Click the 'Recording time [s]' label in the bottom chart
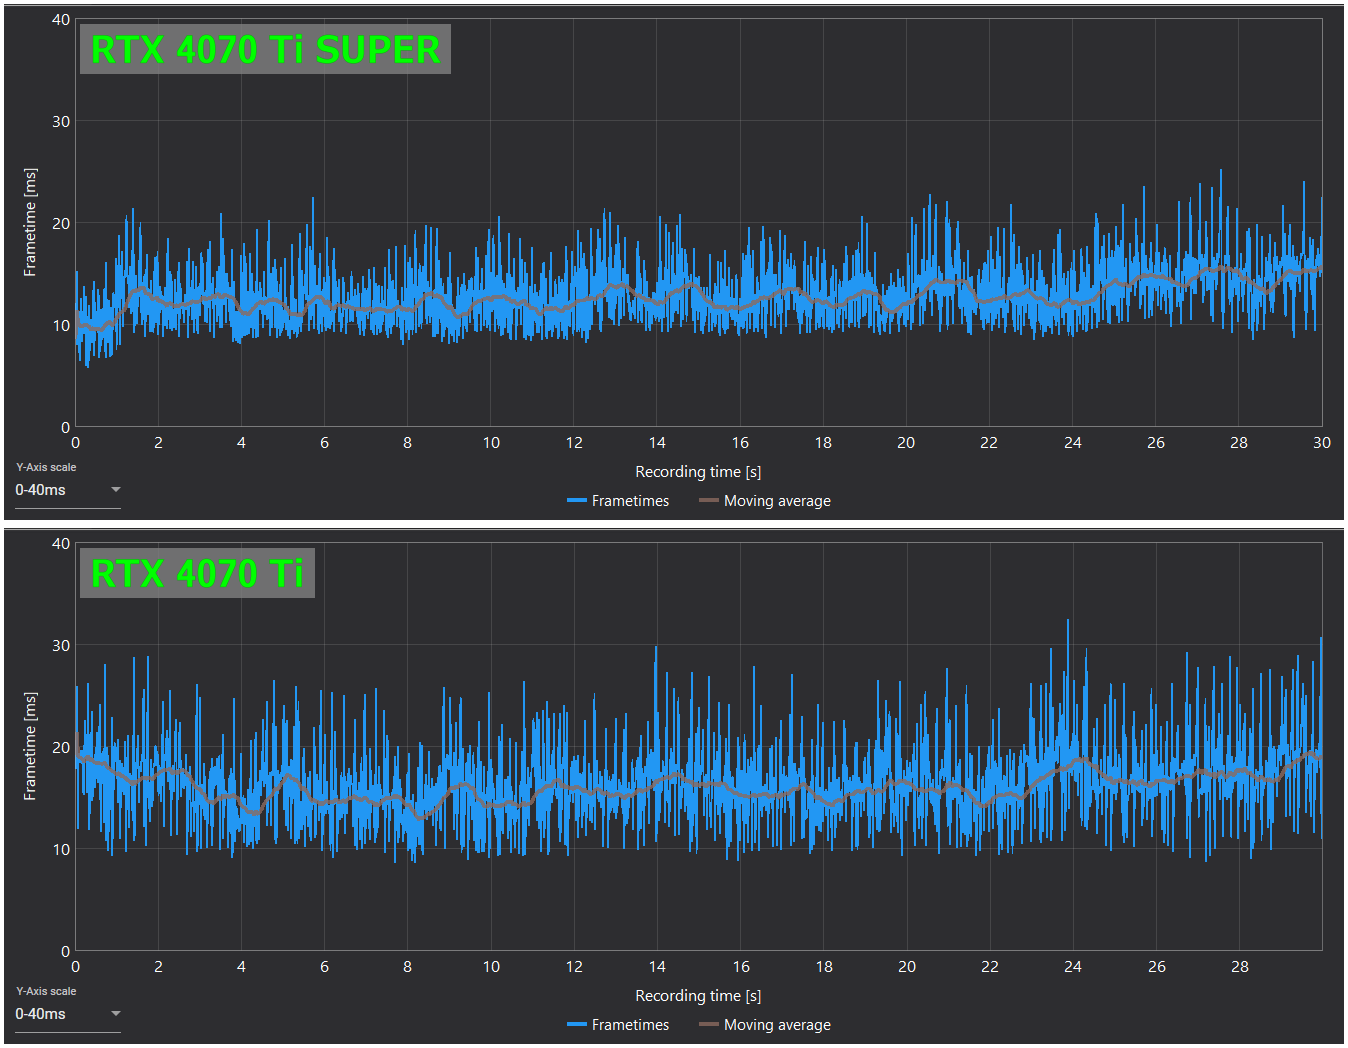This screenshot has height=1048, width=1348. point(698,996)
